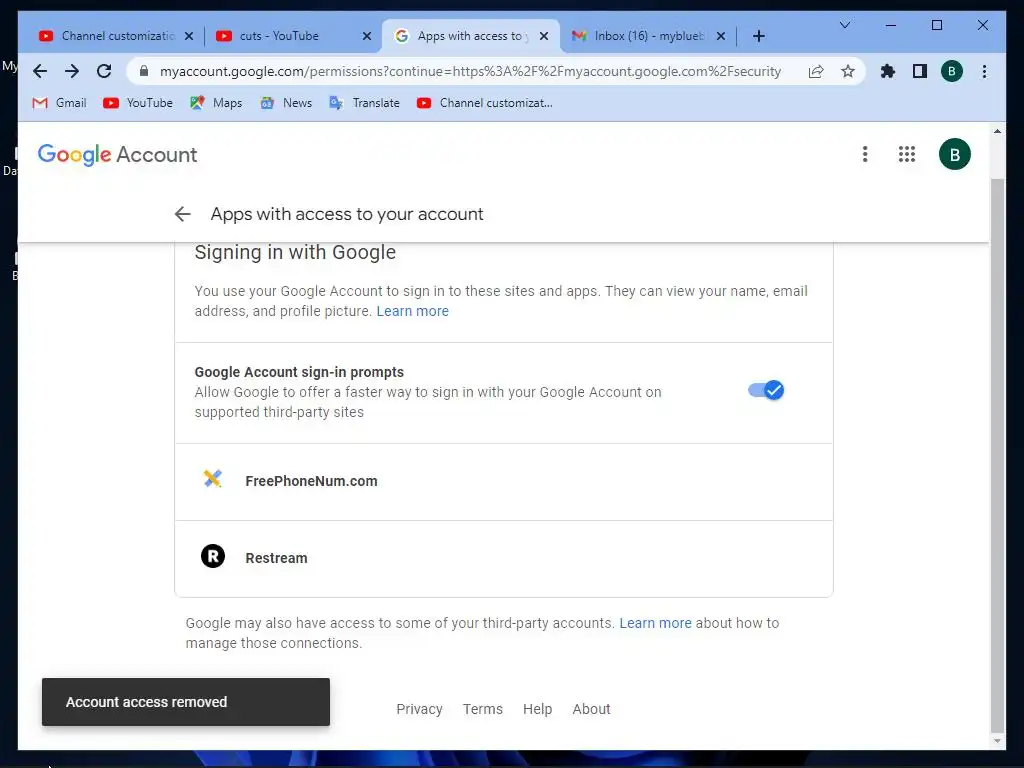Click Google Account sign-in prompts label
This screenshot has height=768, width=1024.
pyautogui.click(x=299, y=372)
